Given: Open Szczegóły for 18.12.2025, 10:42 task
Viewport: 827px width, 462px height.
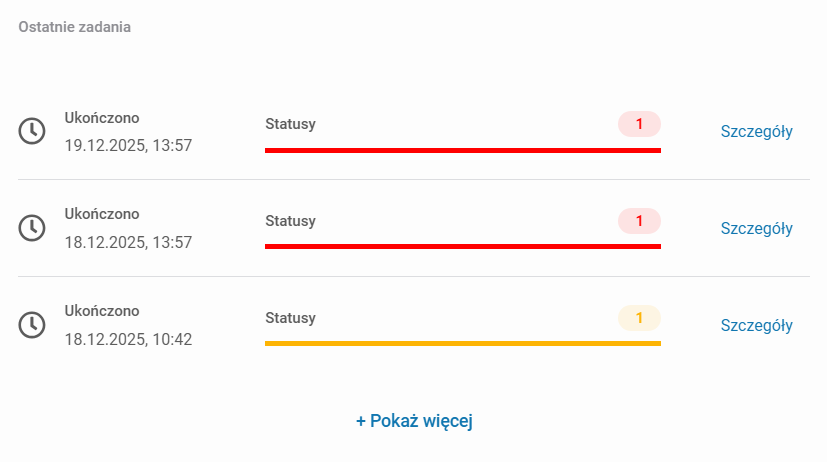Looking at the screenshot, I should tap(756, 325).
